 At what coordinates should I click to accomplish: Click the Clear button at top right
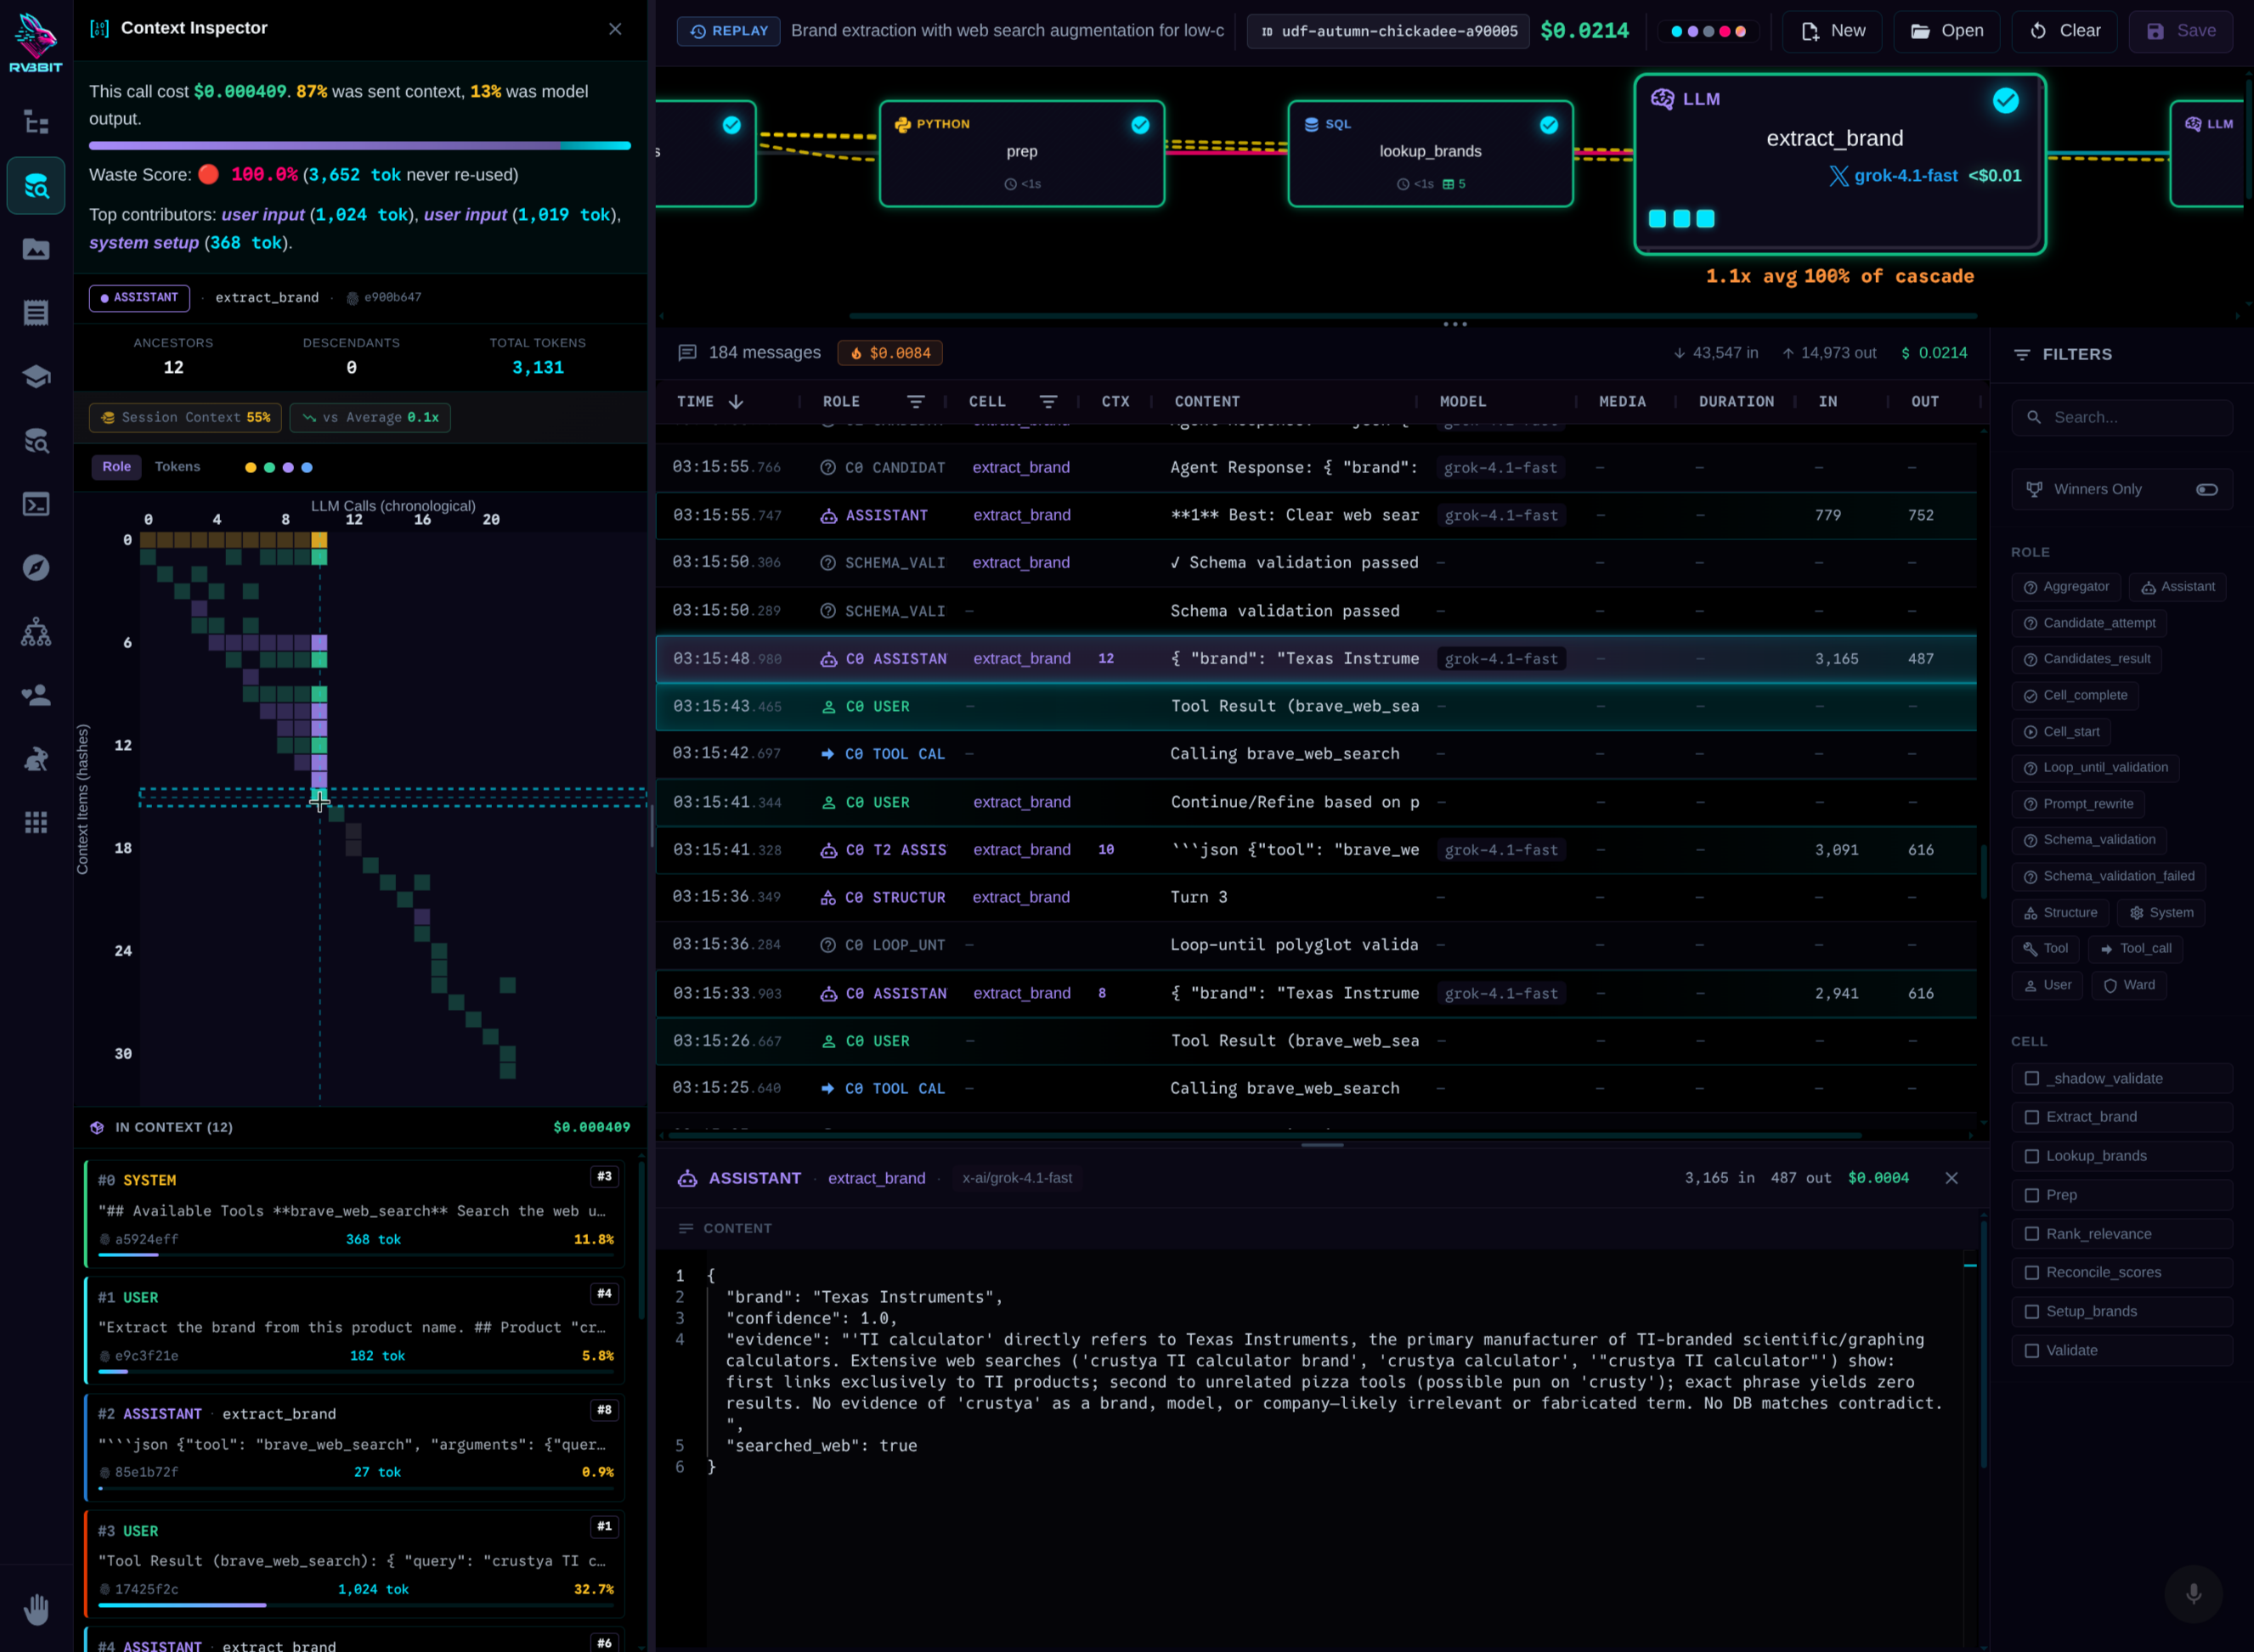point(2065,31)
